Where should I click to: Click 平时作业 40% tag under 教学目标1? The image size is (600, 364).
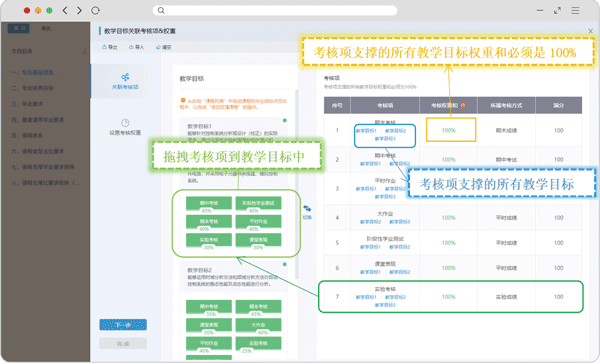click(258, 223)
